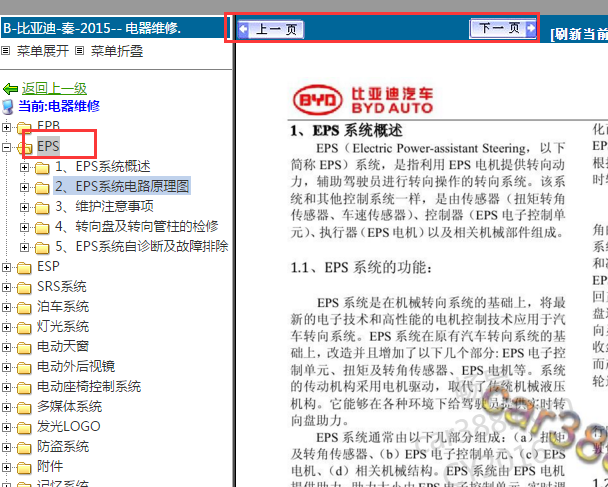The width and height of the screenshot is (608, 487).
Task: Click the 5、EPS系统自诊断及故障排除 folder icon
Action: [42, 247]
